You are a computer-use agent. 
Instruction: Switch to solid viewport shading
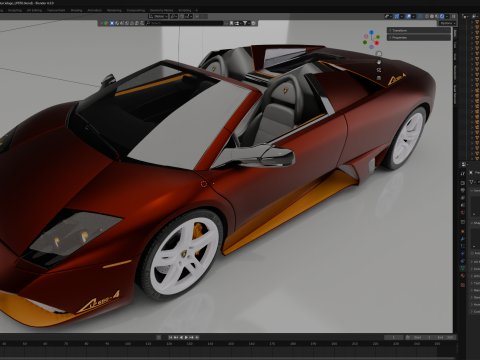coord(432,16)
